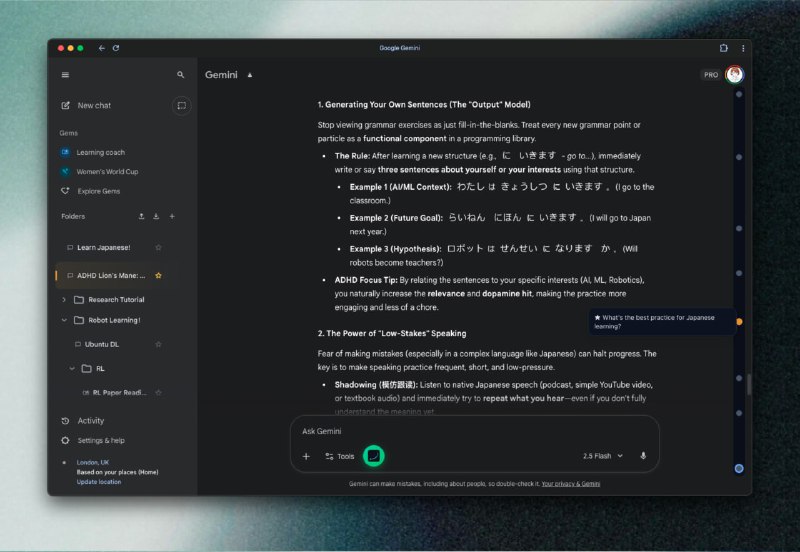Screen dimensions: 800x552
Task: Start a temporary chat using the dashed bubble icon
Action: 181,105
